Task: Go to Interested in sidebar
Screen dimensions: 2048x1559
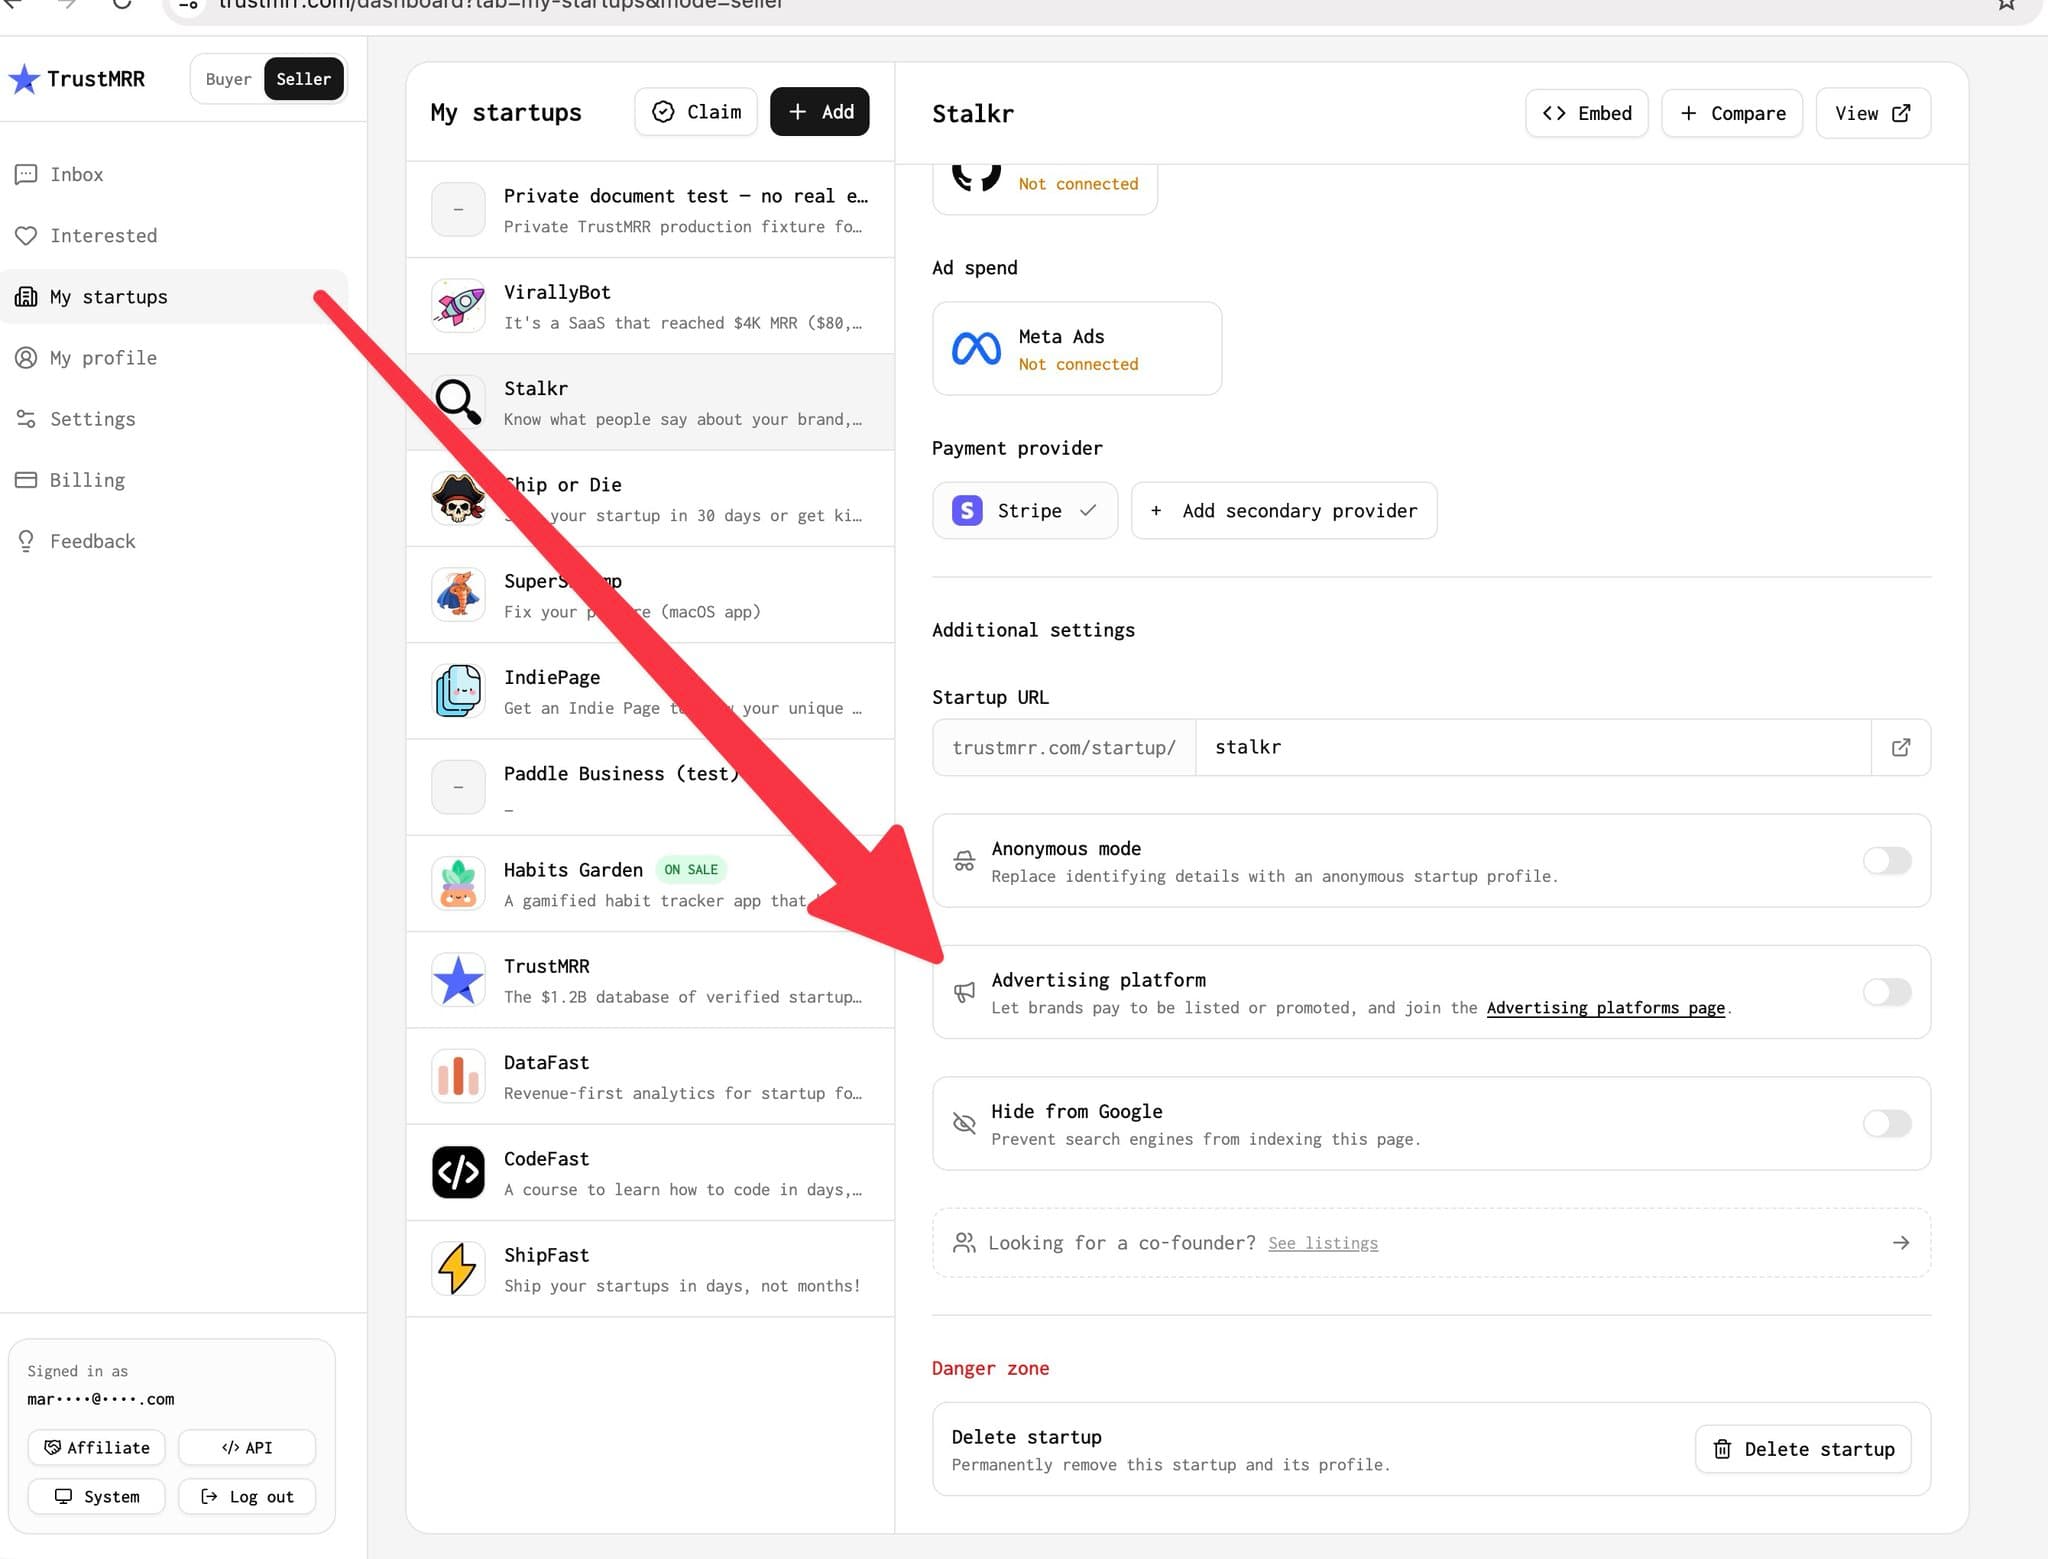Action: coord(174,235)
